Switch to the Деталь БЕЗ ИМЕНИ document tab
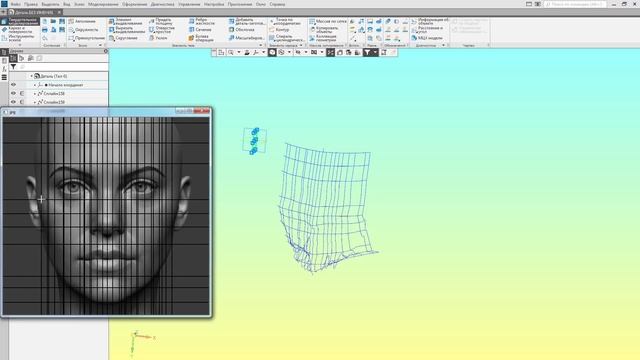 click(34, 12)
